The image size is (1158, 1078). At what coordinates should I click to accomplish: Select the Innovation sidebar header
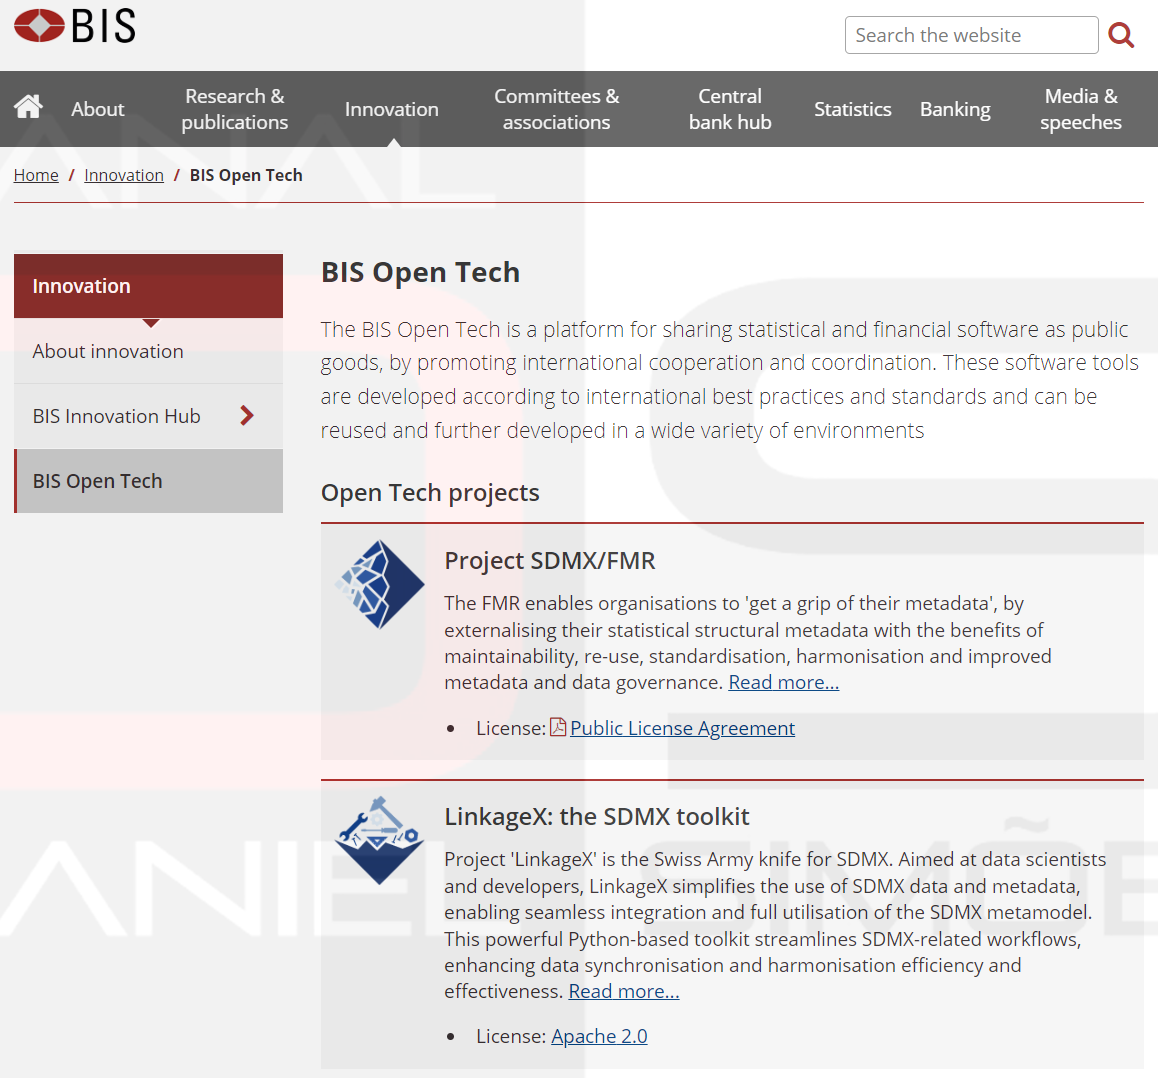(x=148, y=286)
